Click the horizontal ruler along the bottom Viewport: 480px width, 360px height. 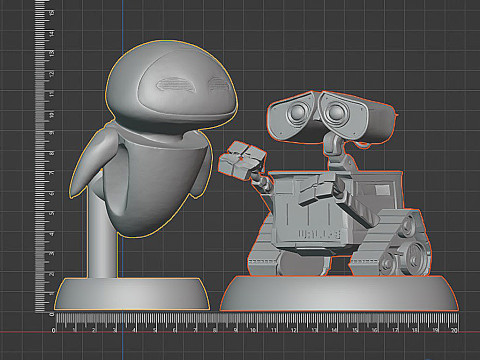(257, 323)
